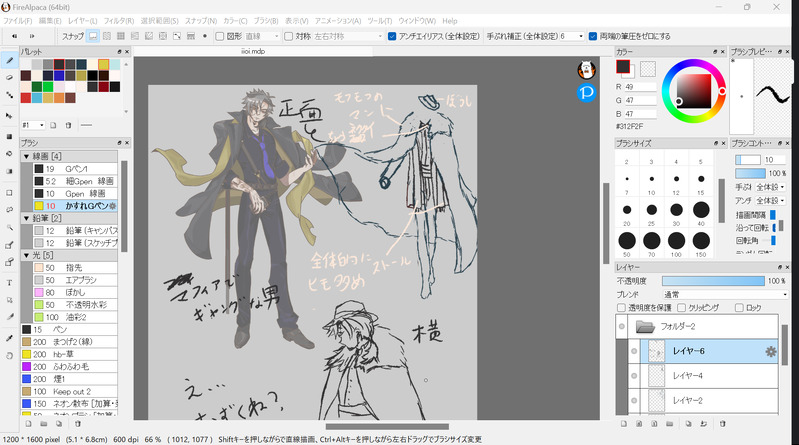The height and width of the screenshot is (445, 799).
Task: Open palette #1 dropdown
Action: (x=34, y=125)
